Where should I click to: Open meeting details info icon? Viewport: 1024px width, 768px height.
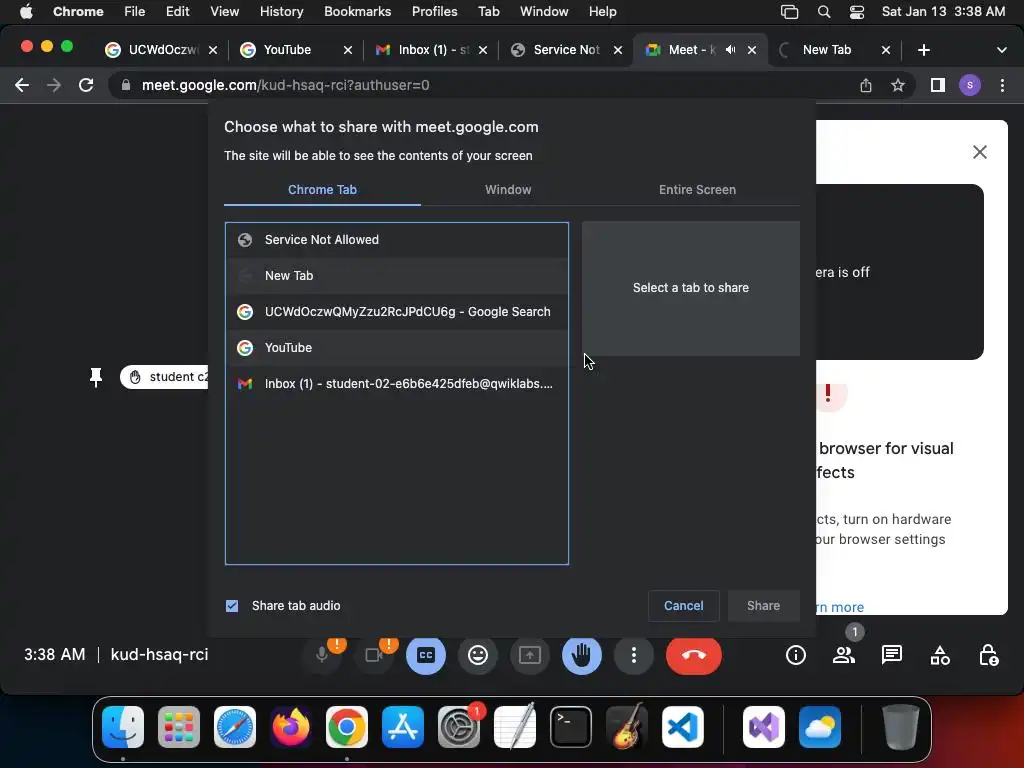(795, 654)
